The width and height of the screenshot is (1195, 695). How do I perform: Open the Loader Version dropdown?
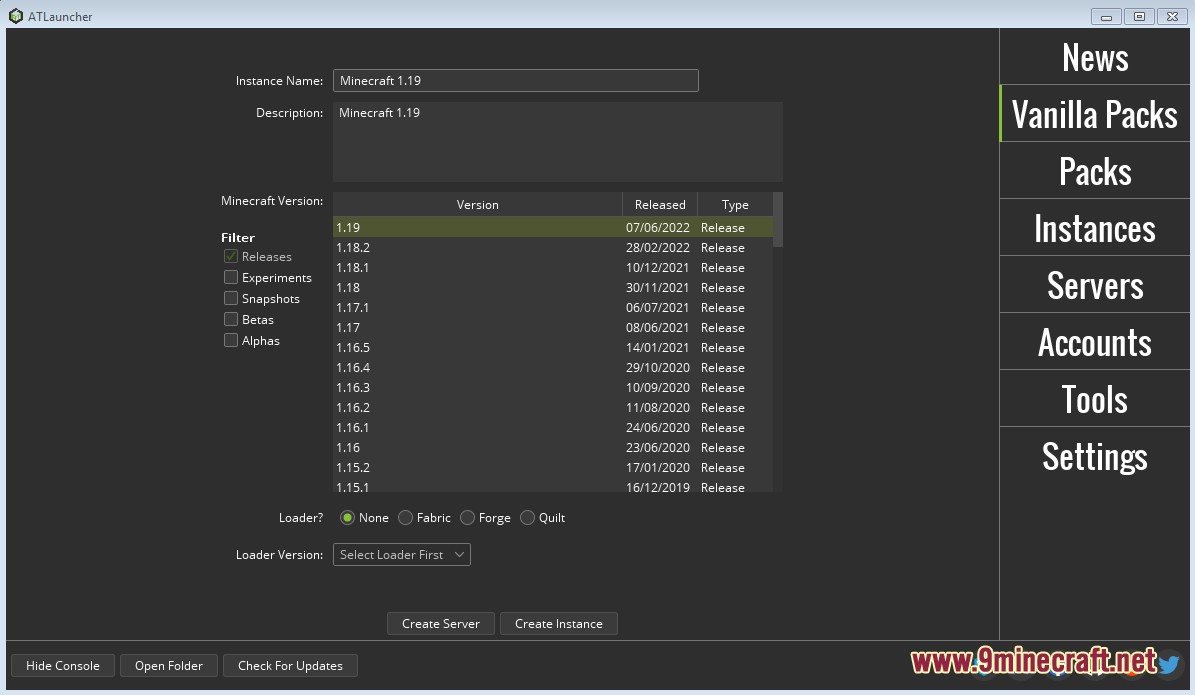(x=402, y=555)
